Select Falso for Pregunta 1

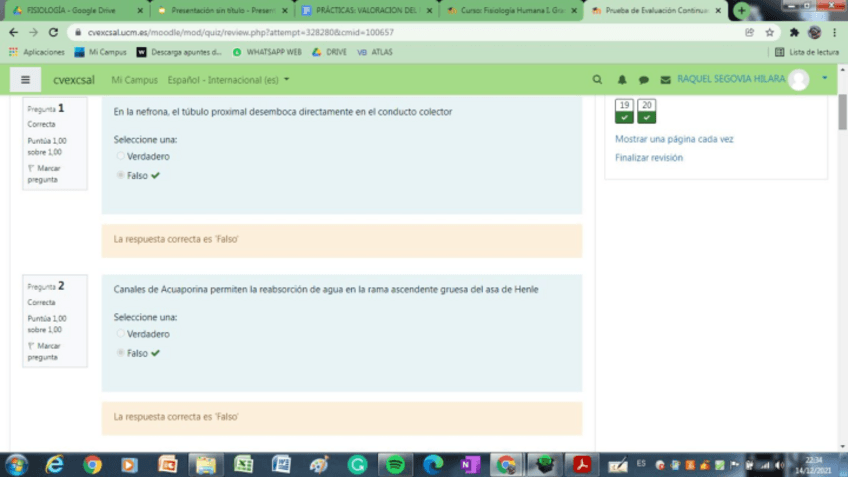(x=120, y=175)
